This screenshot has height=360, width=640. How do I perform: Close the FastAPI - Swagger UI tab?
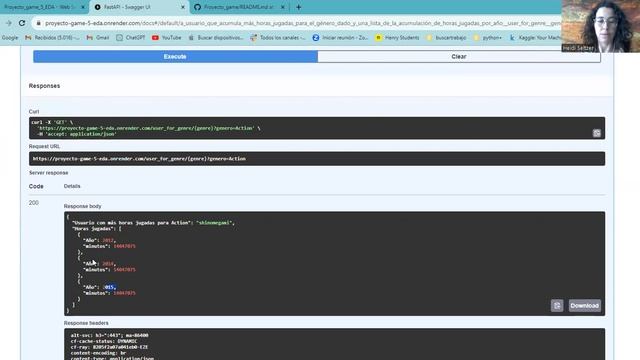(x=183, y=7)
